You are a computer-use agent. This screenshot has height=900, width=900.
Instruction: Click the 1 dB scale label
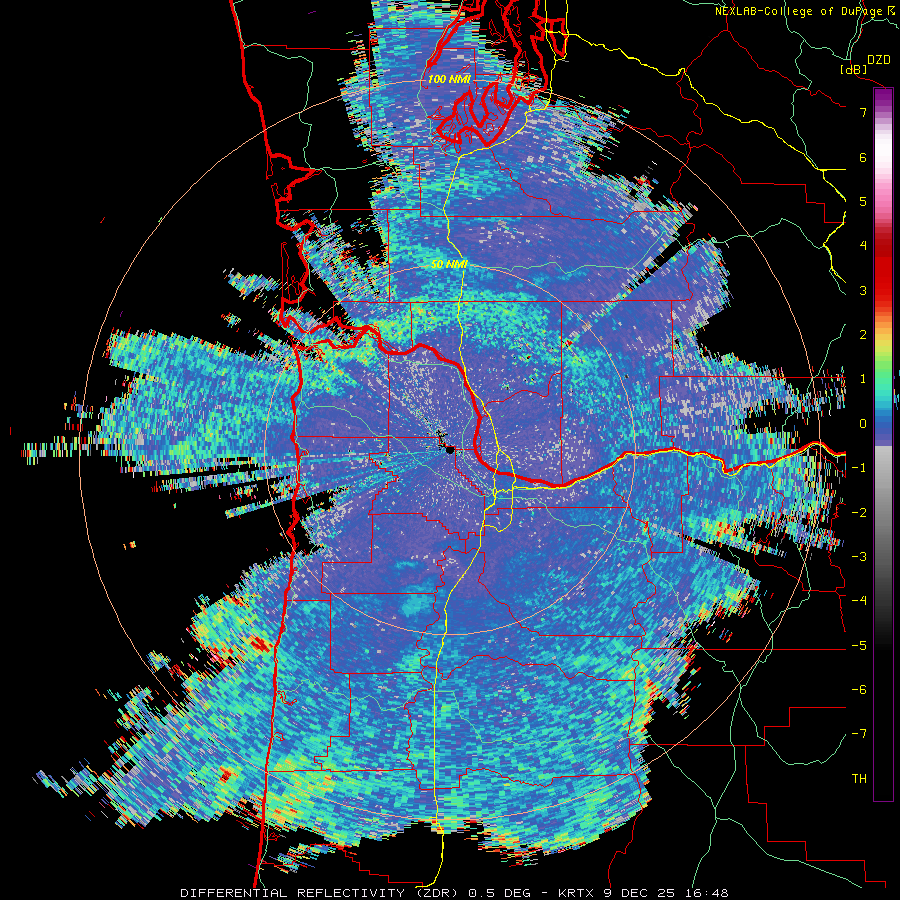(x=863, y=379)
